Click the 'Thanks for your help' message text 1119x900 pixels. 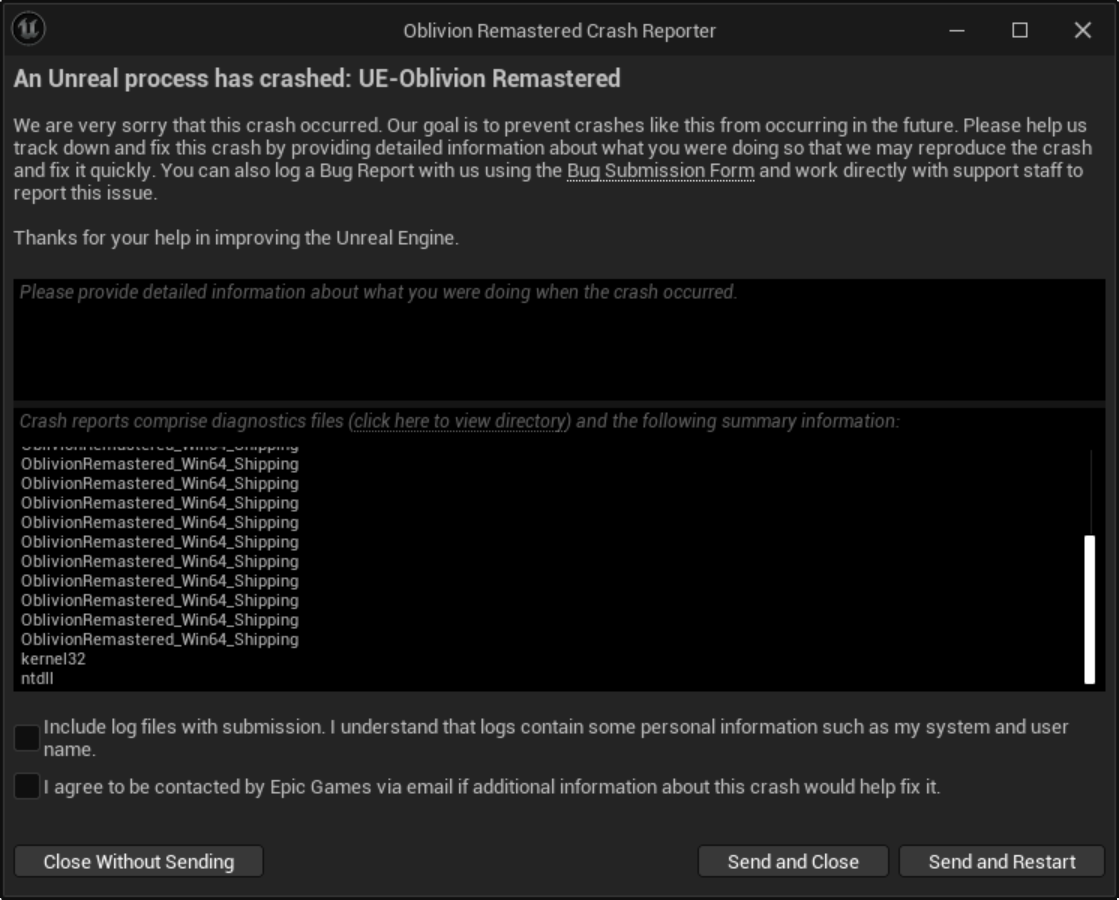(236, 238)
